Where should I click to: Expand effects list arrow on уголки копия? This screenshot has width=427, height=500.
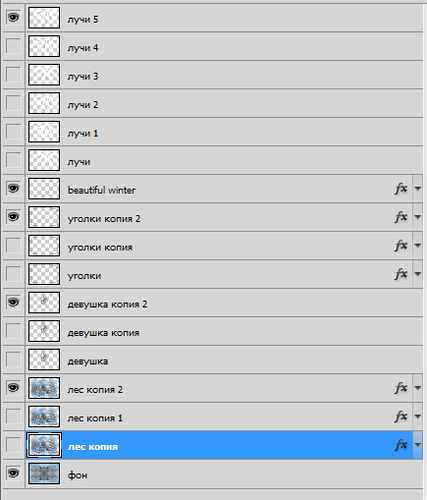(417, 246)
